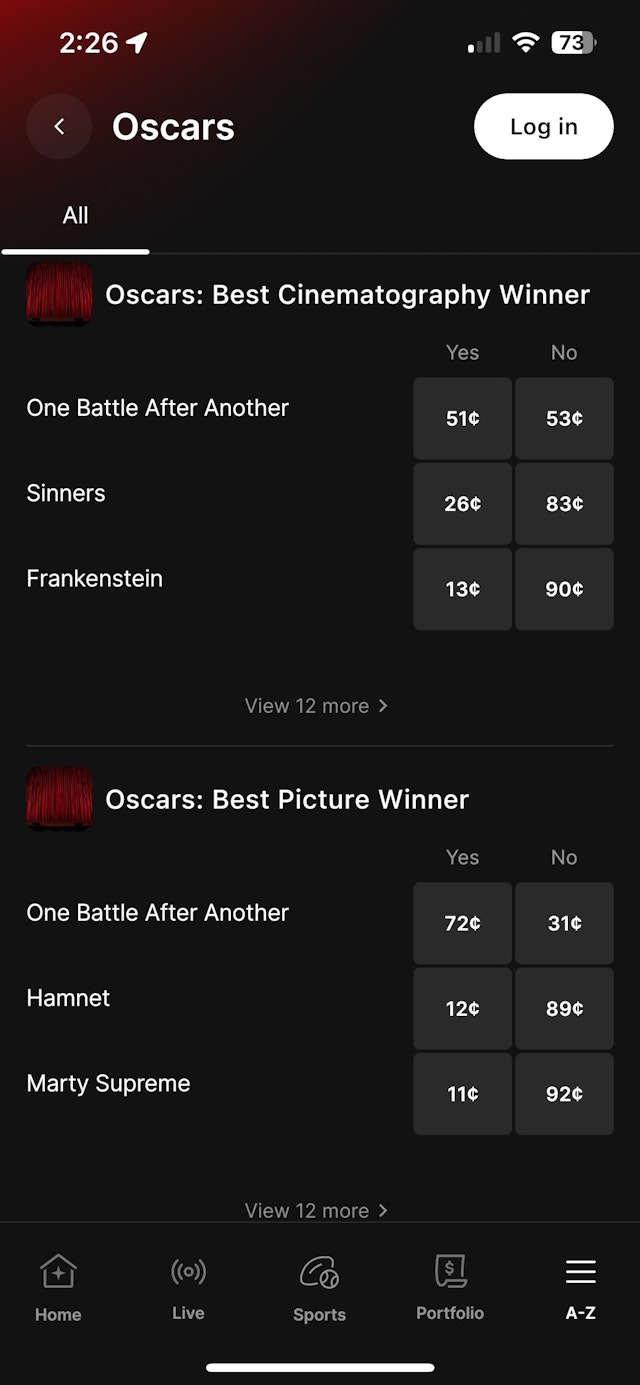Buy Yes at 11¢ for Marty Supreme

pyautogui.click(x=462, y=1094)
